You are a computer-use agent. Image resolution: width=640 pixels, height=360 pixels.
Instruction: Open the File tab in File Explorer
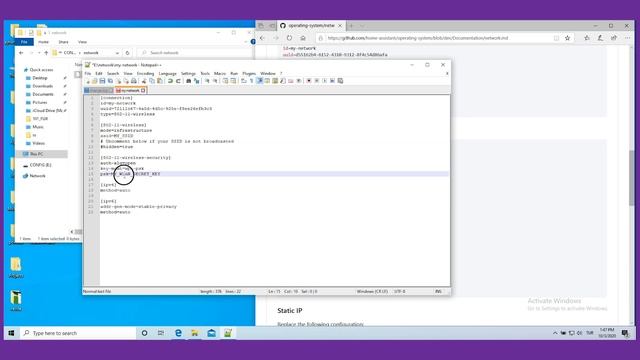[24, 42]
